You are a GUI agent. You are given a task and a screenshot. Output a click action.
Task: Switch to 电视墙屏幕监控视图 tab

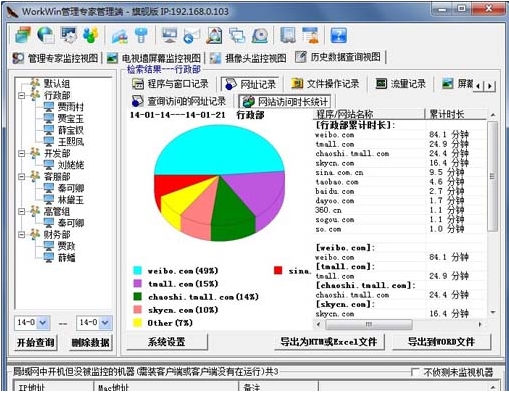pyautogui.click(x=154, y=58)
